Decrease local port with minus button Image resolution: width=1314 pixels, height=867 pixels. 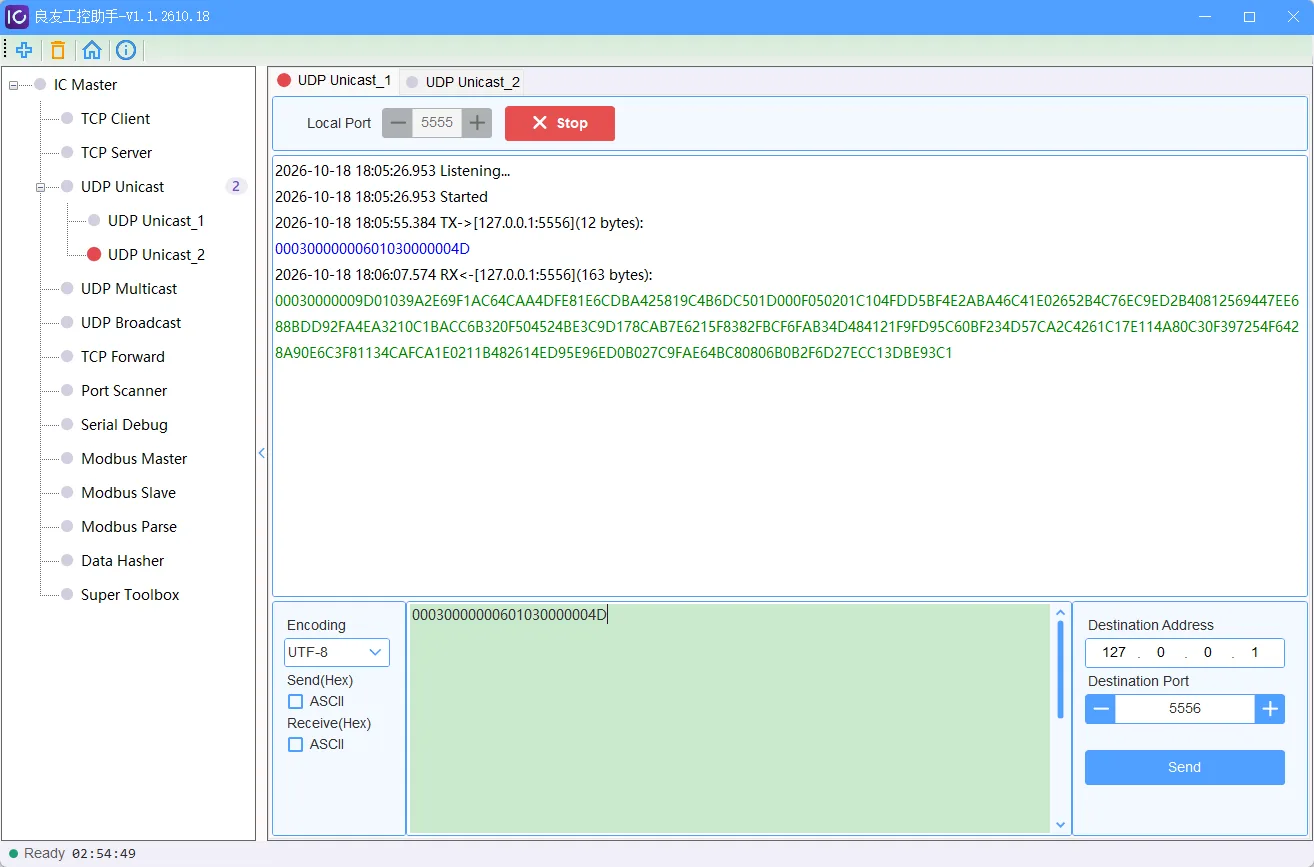[x=398, y=123]
